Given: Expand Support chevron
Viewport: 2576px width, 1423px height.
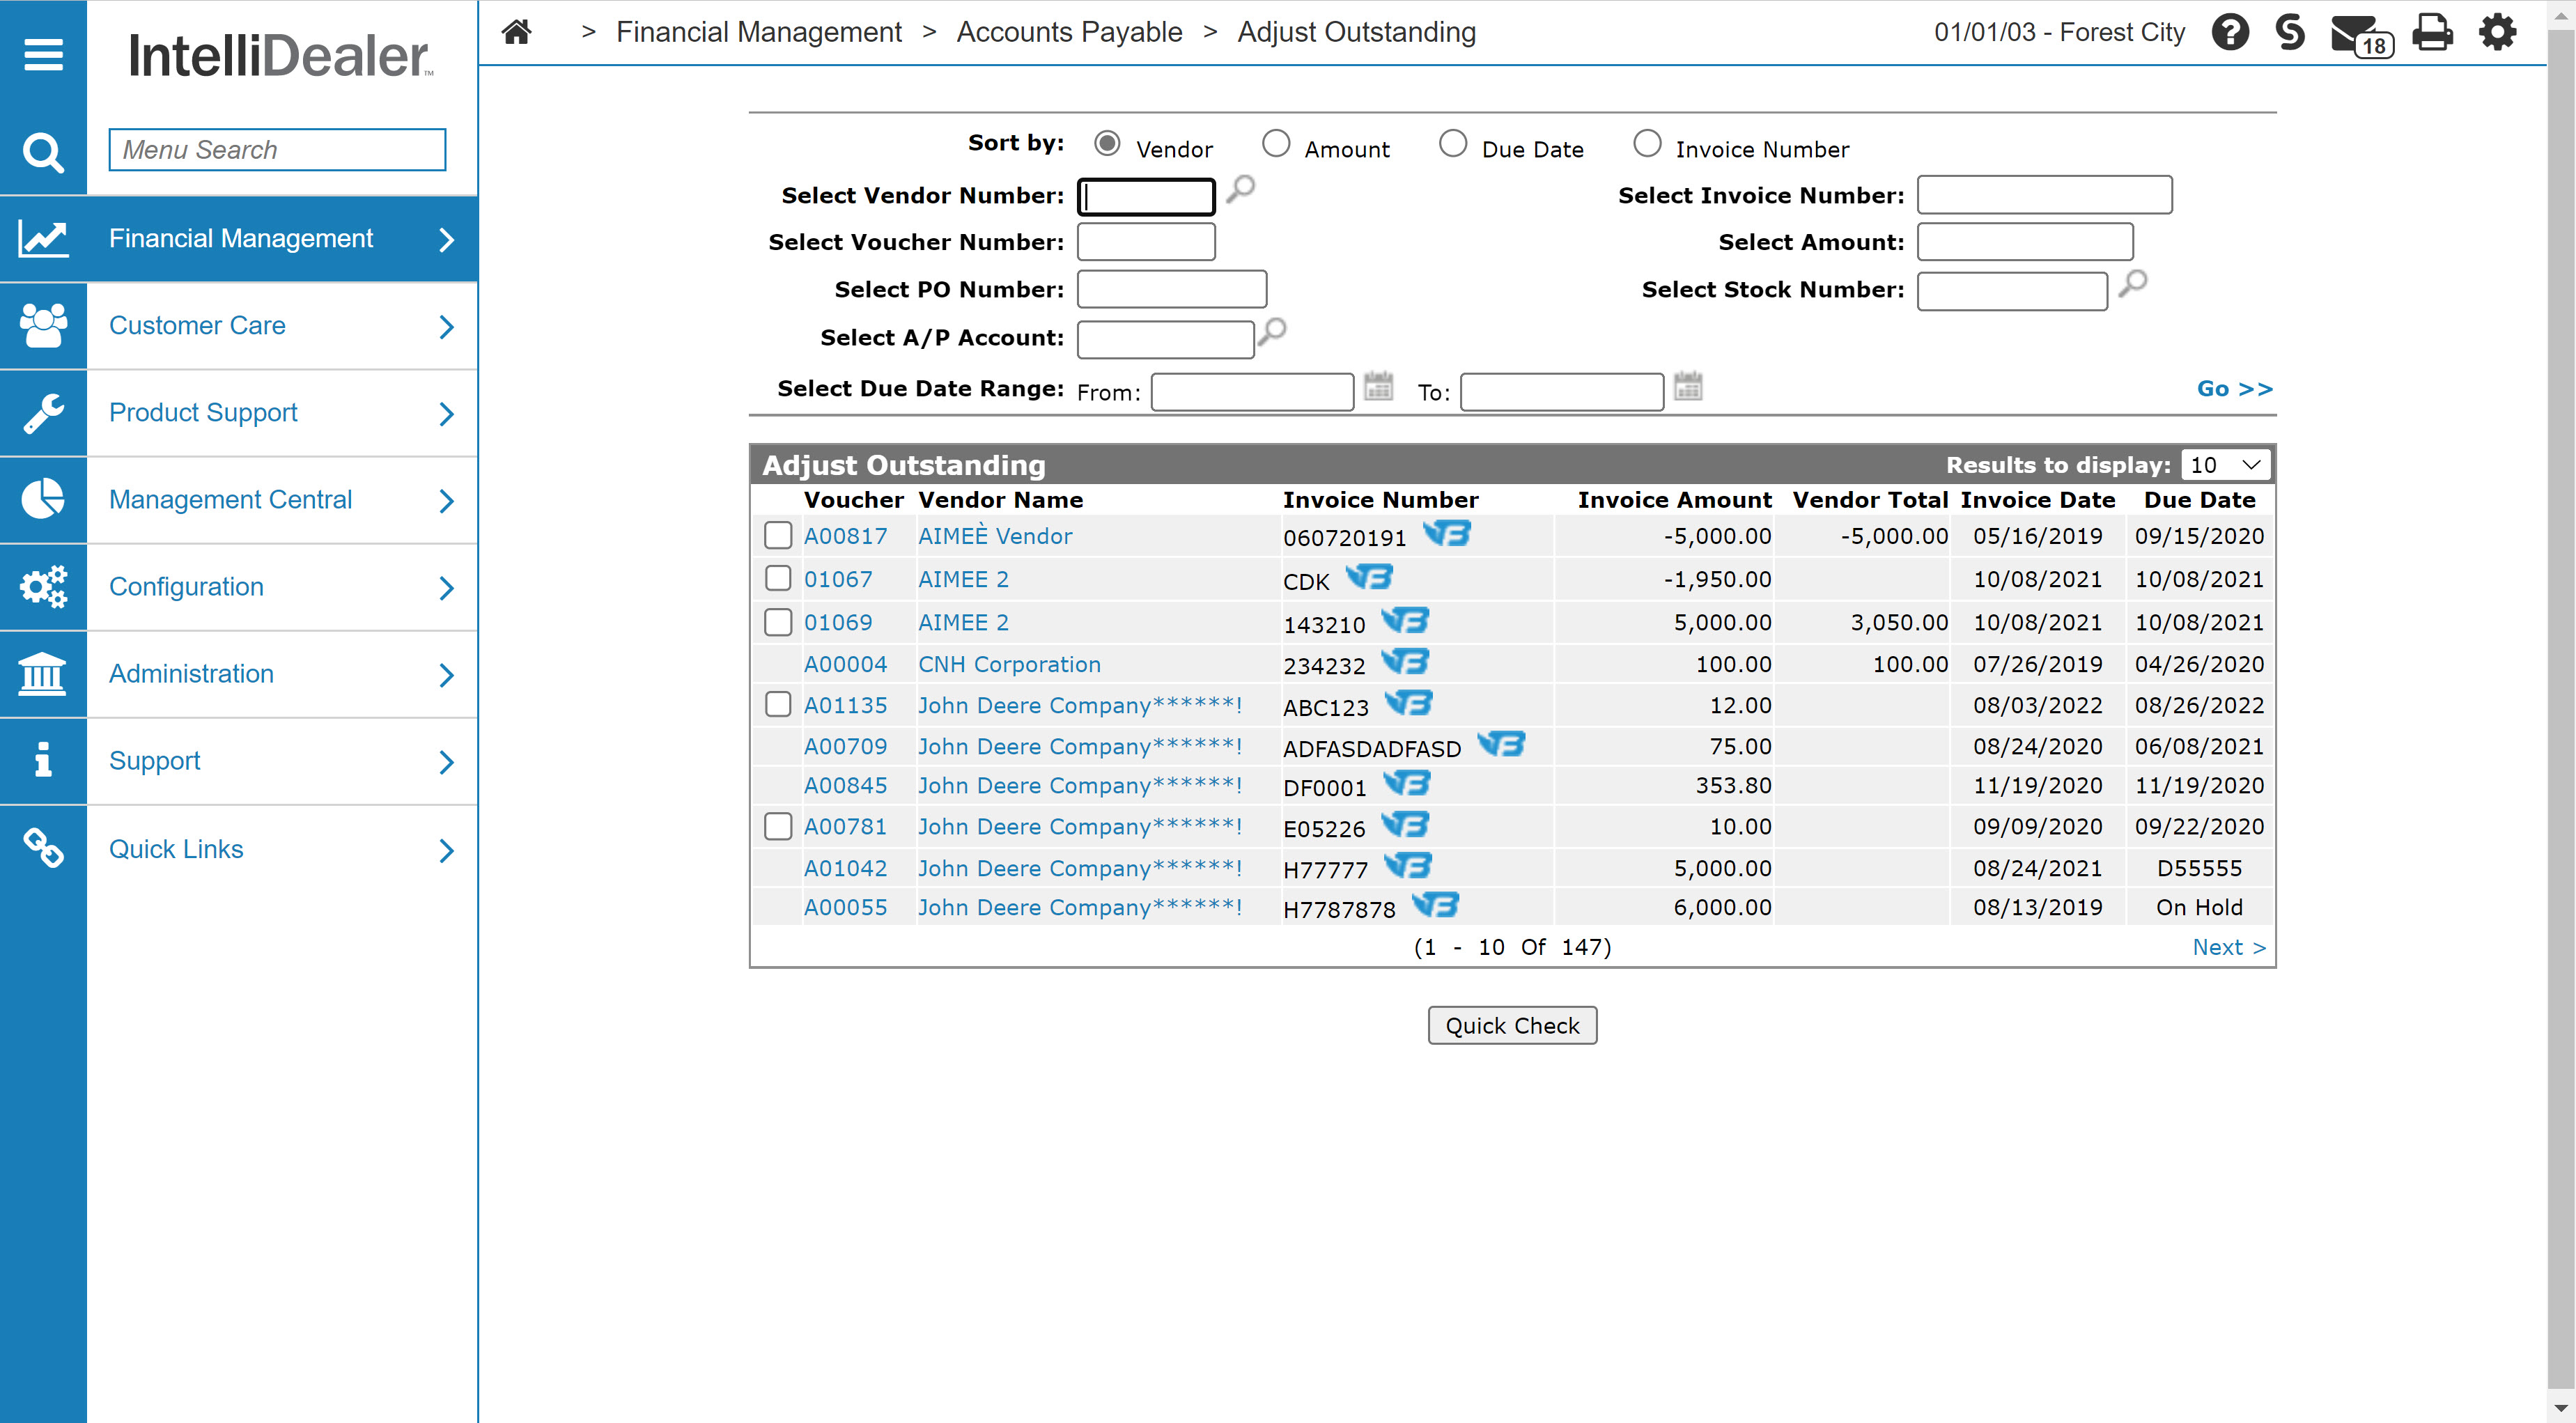Looking at the screenshot, I should pos(447,763).
